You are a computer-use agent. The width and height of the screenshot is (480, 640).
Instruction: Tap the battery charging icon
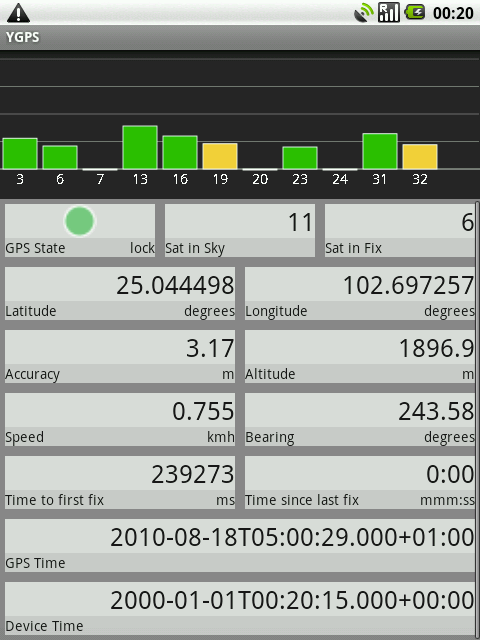415,12
